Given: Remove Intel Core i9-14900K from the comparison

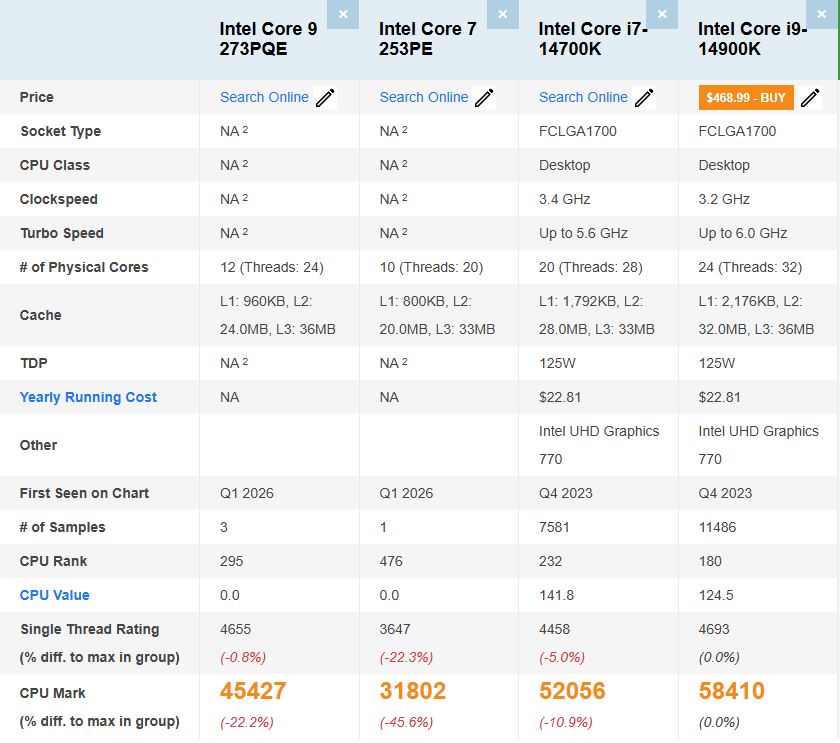Looking at the screenshot, I should click(x=823, y=15).
